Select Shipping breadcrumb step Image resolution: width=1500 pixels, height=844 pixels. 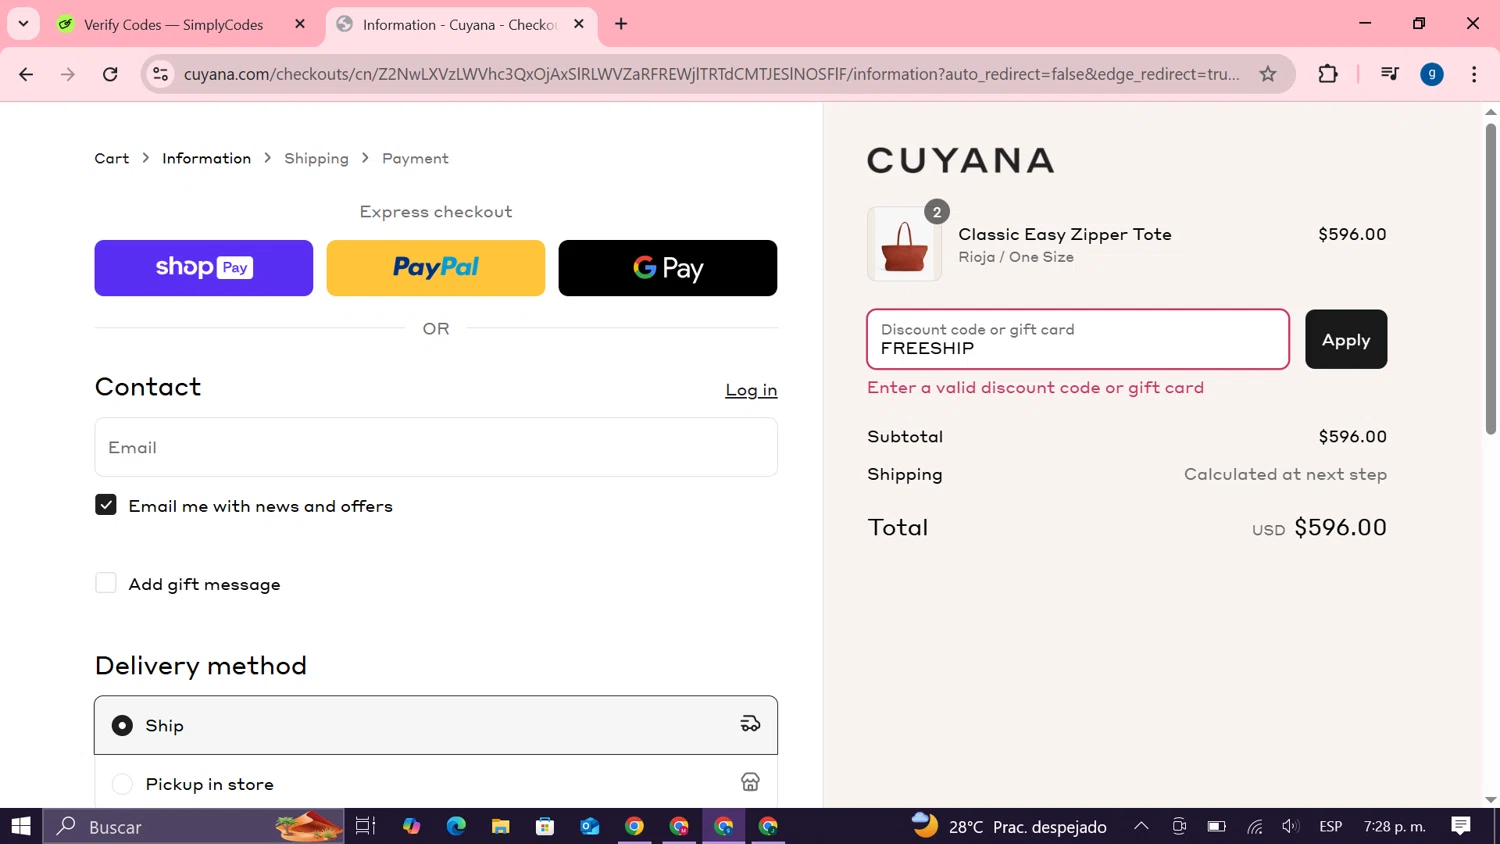tap(316, 158)
